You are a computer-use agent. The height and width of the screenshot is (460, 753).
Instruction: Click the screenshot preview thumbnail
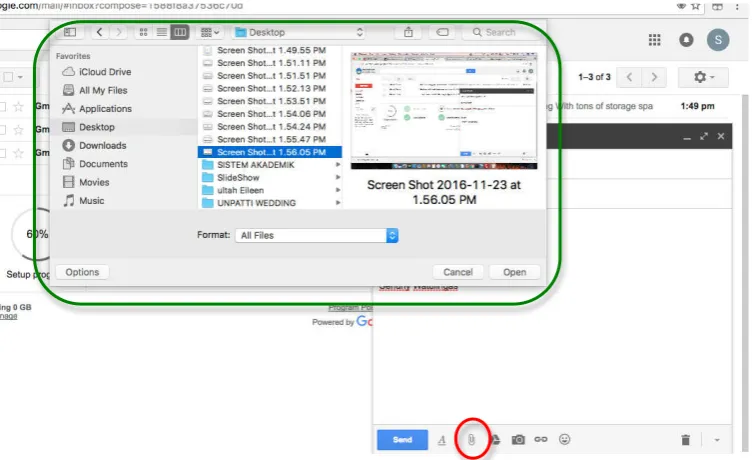[444, 111]
